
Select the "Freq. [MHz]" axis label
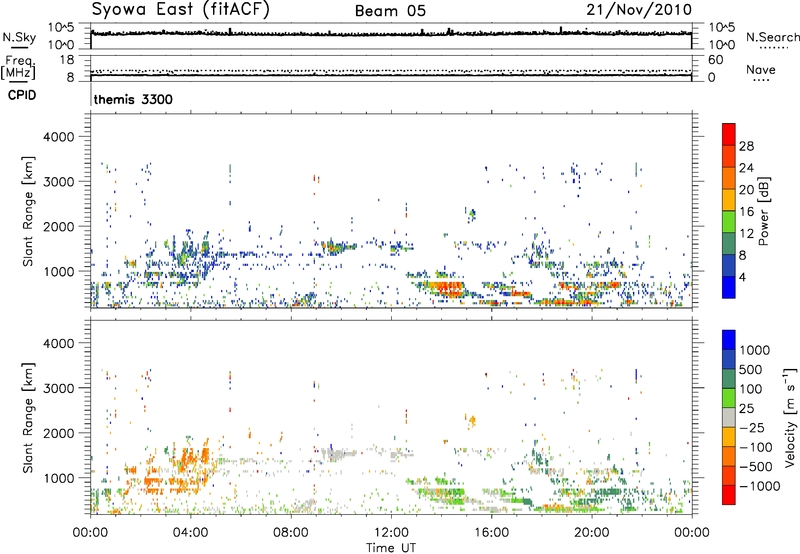coord(19,68)
